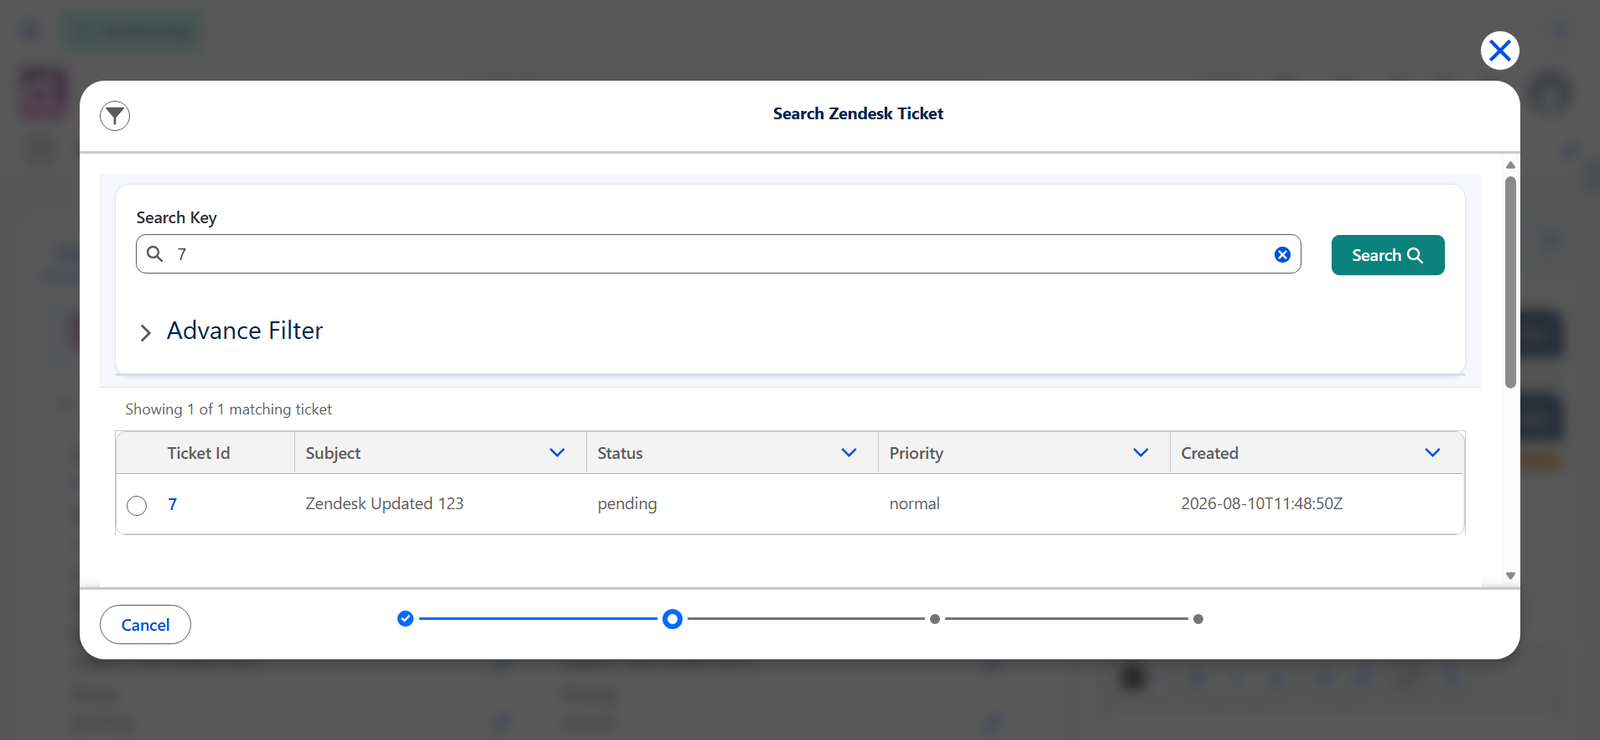Click subject cell 'Zendesk Updated 123'
The width and height of the screenshot is (1600, 740).
tap(385, 504)
